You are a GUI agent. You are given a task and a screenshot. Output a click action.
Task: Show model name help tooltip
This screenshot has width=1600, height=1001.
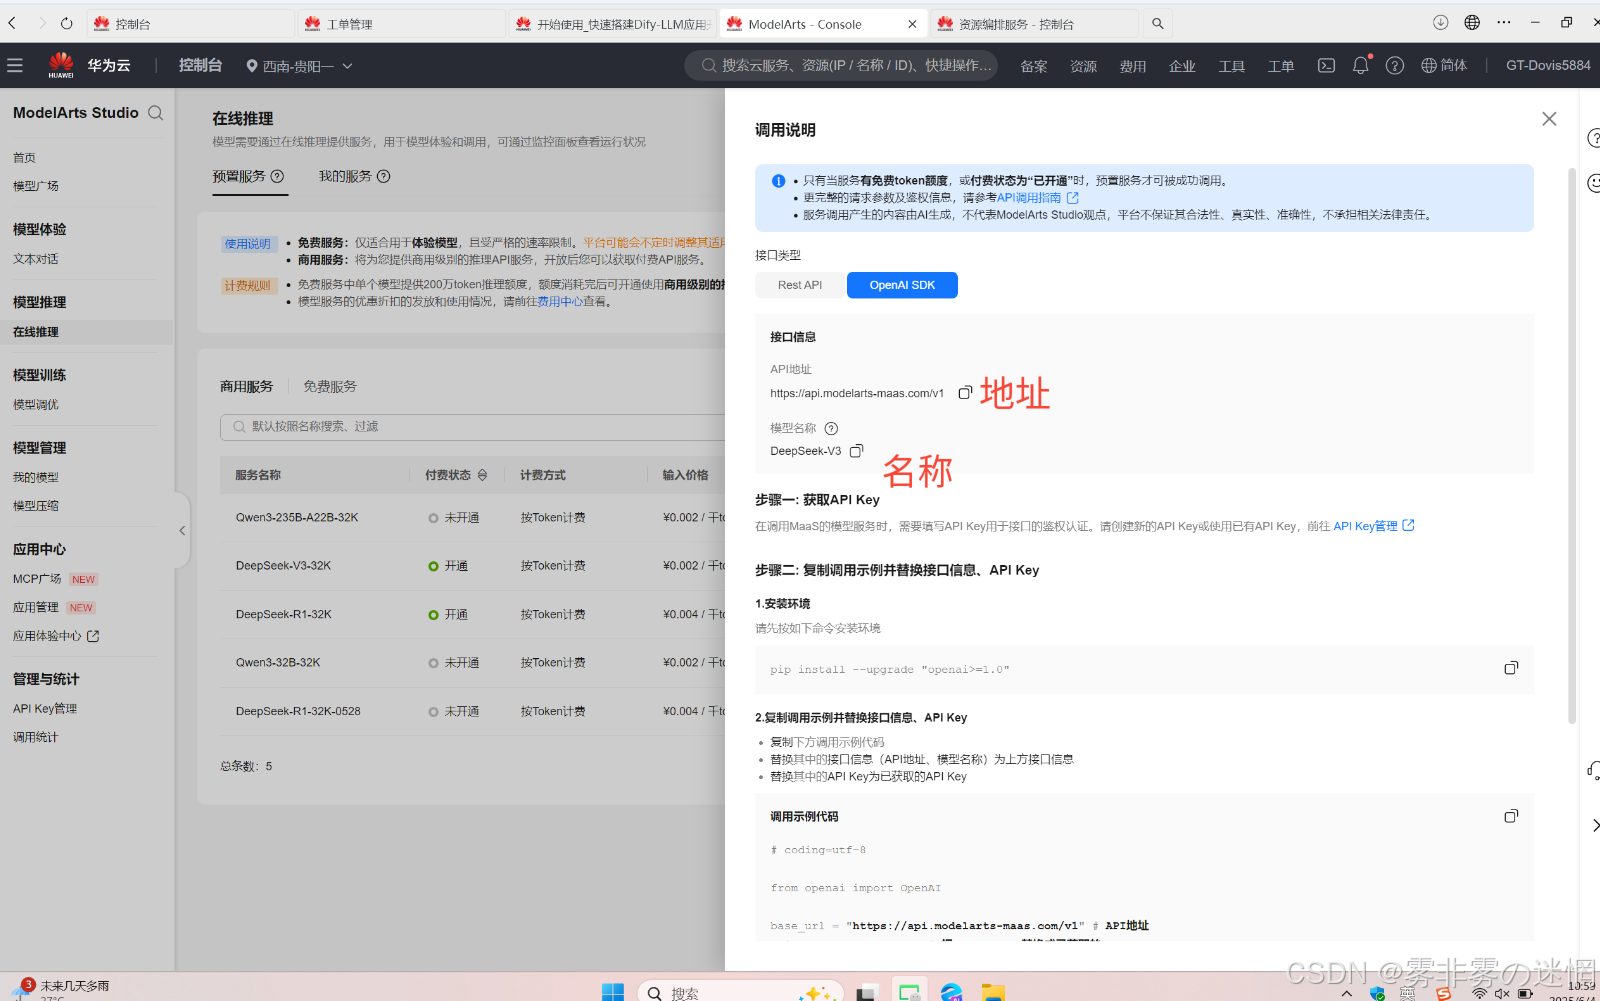(x=831, y=428)
